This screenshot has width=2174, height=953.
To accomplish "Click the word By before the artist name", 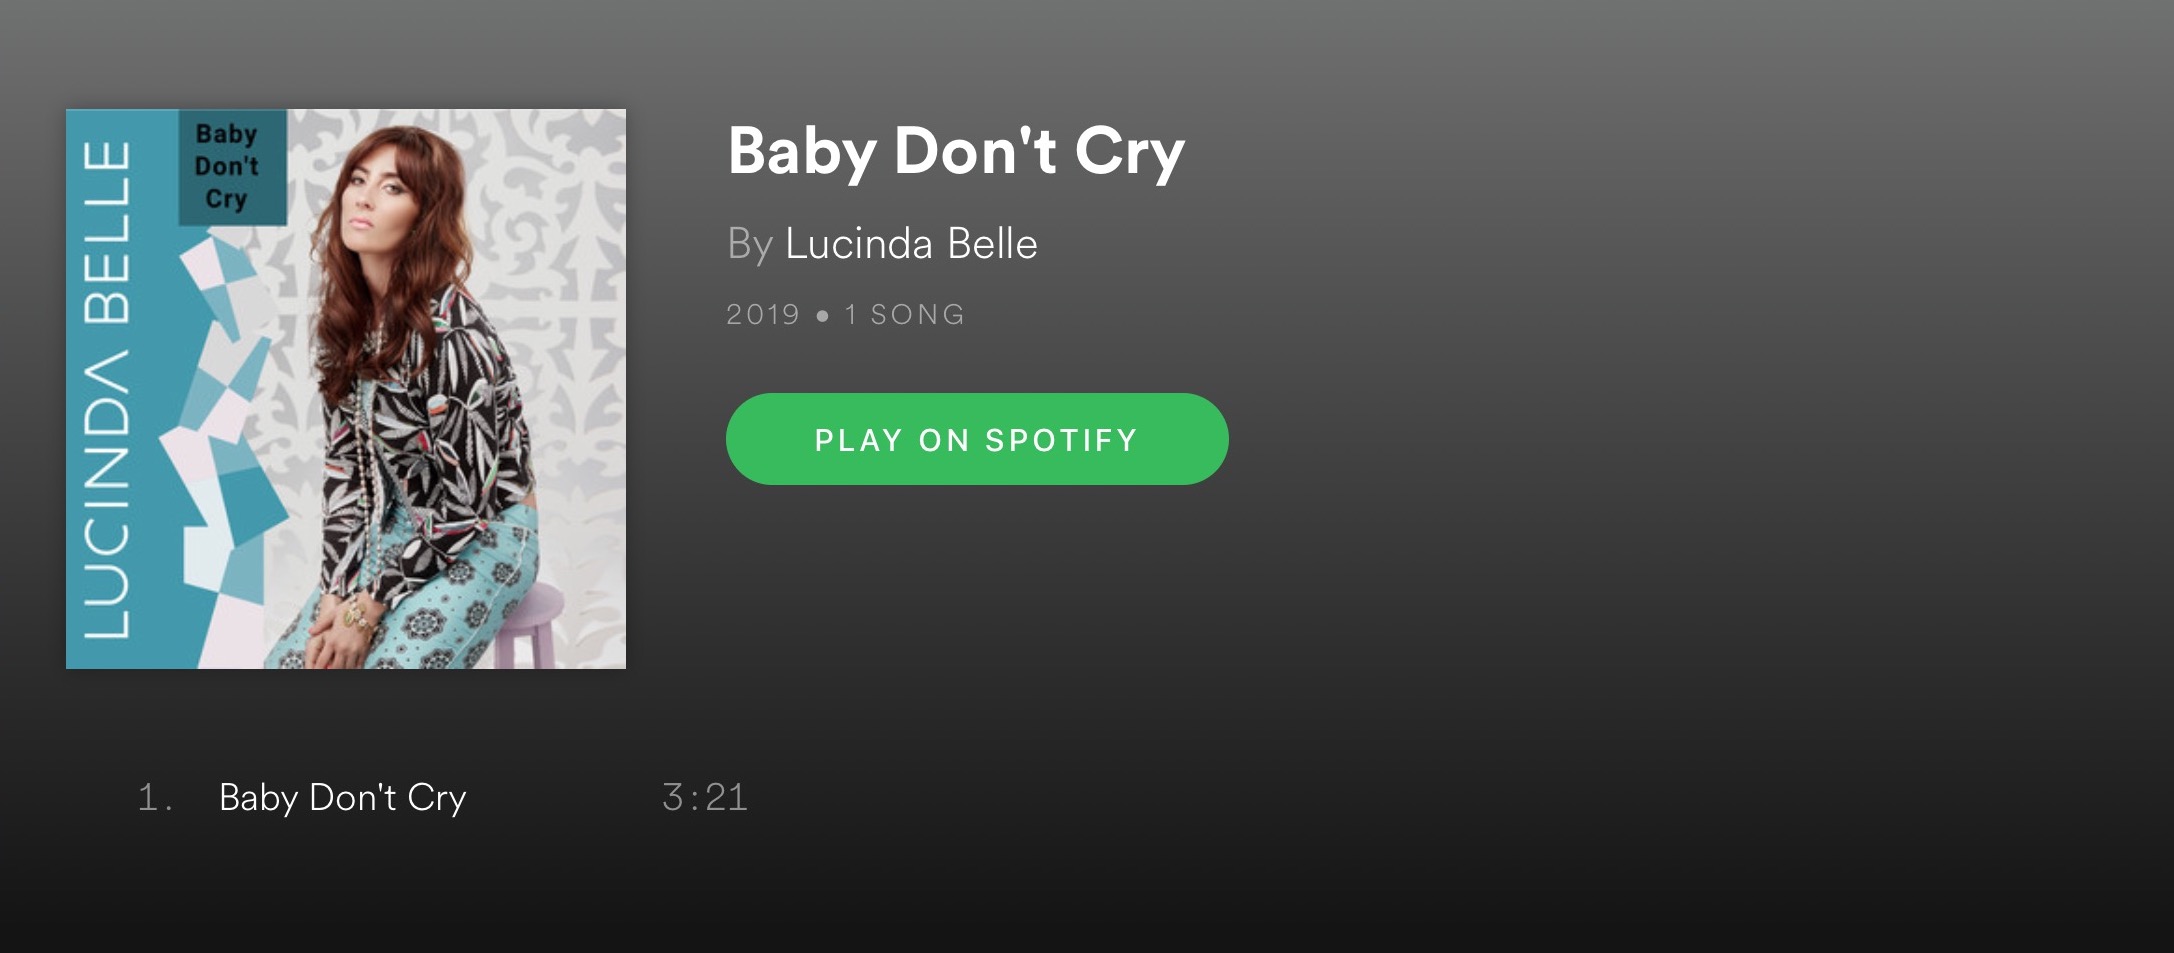I will coord(750,244).
